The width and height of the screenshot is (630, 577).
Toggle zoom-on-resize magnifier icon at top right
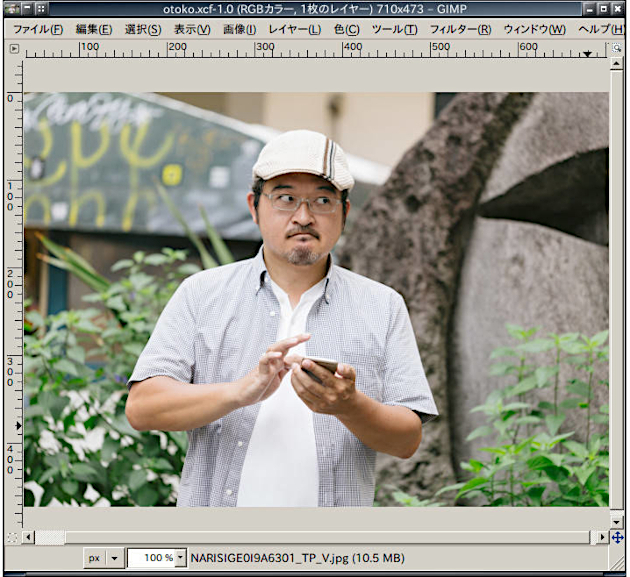[x=616, y=48]
